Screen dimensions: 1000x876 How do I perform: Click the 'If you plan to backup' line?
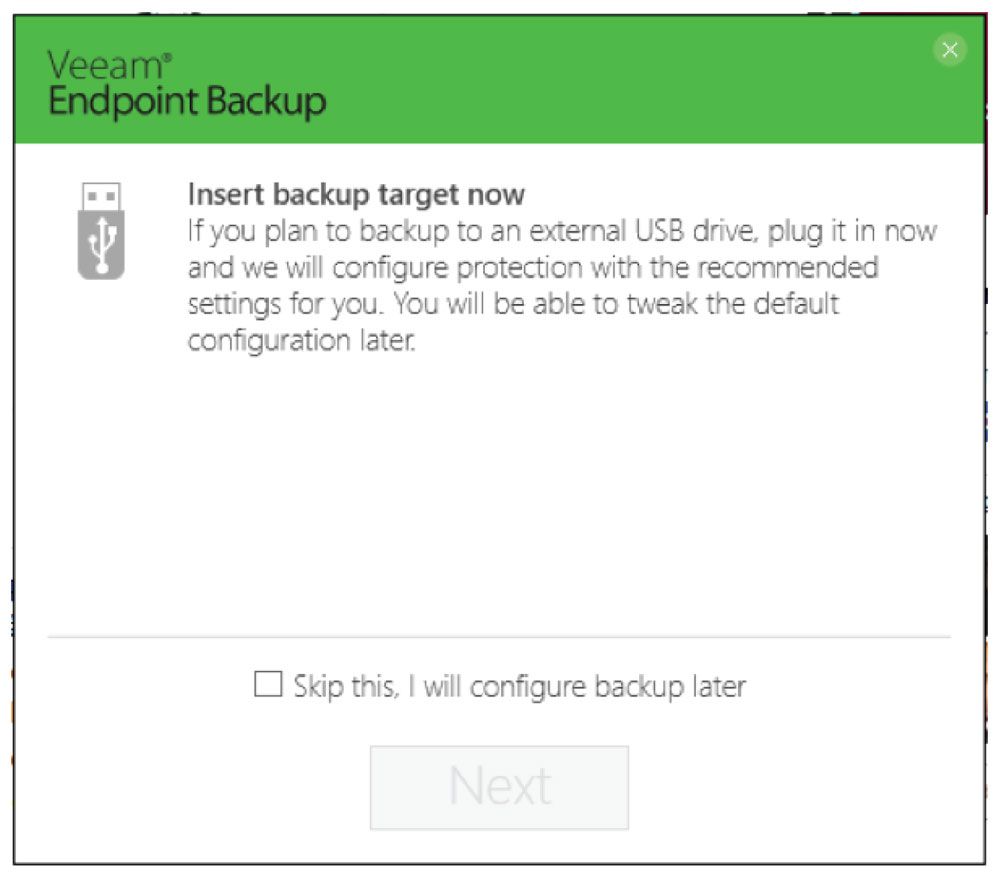562,231
